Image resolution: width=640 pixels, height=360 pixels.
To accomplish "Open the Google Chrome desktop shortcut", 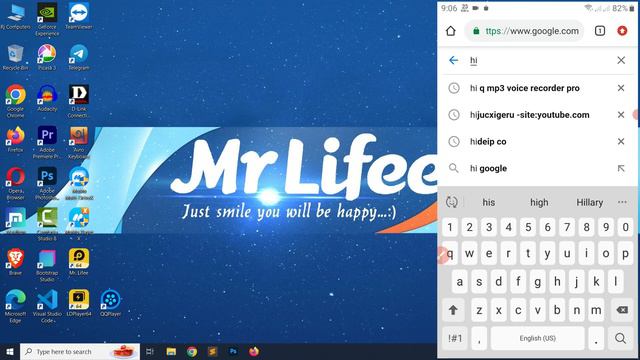I will click(x=16, y=101).
